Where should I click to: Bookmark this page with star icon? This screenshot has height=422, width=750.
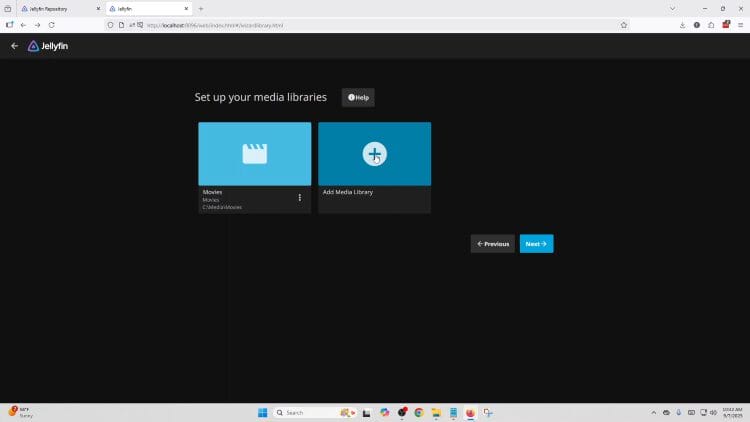click(624, 25)
